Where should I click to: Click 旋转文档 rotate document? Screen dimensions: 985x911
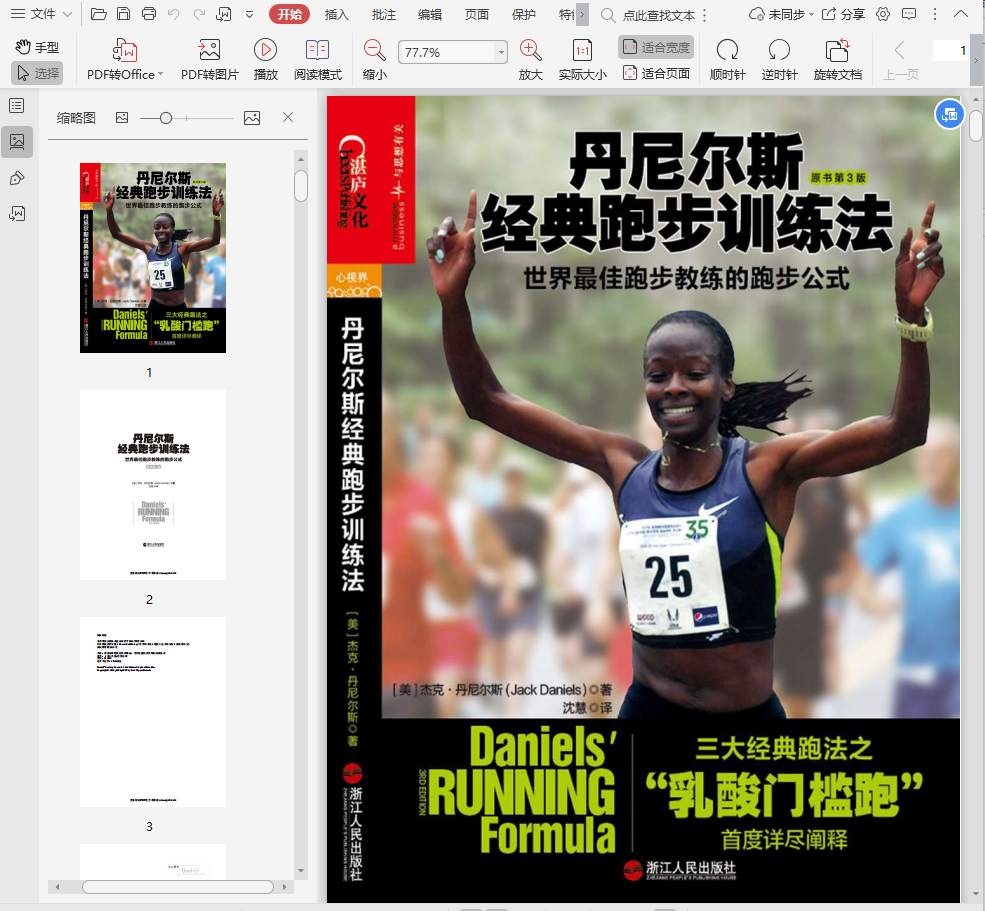click(x=837, y=60)
